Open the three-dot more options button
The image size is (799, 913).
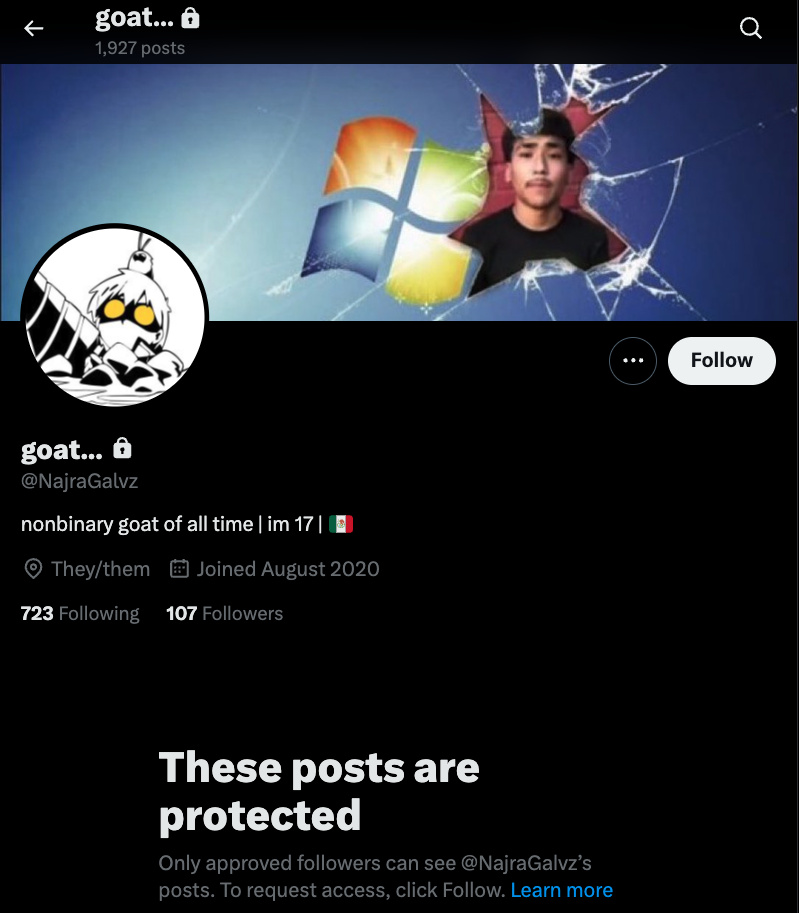(x=633, y=360)
